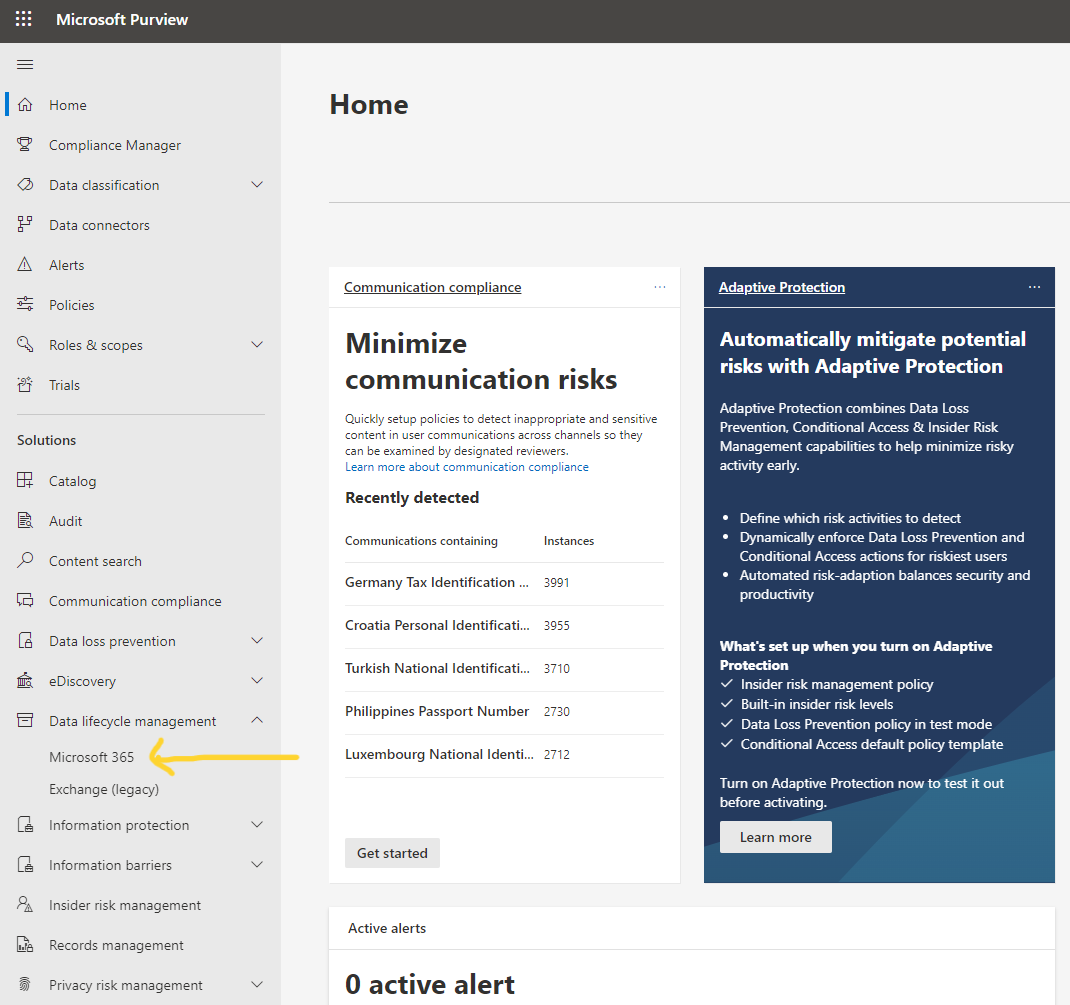Open Audit solution in sidebar
Image resolution: width=1070 pixels, height=1005 pixels.
66,521
